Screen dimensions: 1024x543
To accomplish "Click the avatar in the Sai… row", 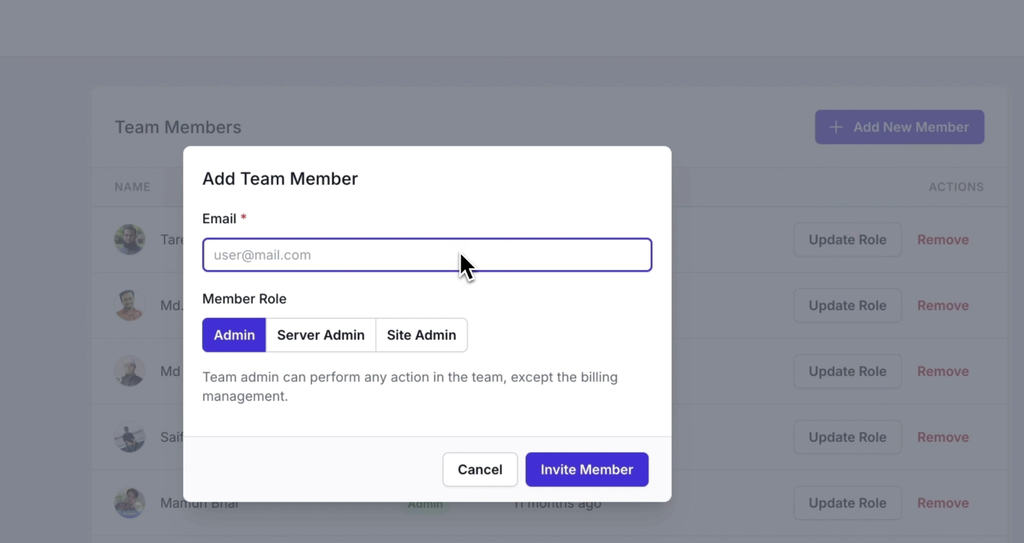I will click(129, 437).
